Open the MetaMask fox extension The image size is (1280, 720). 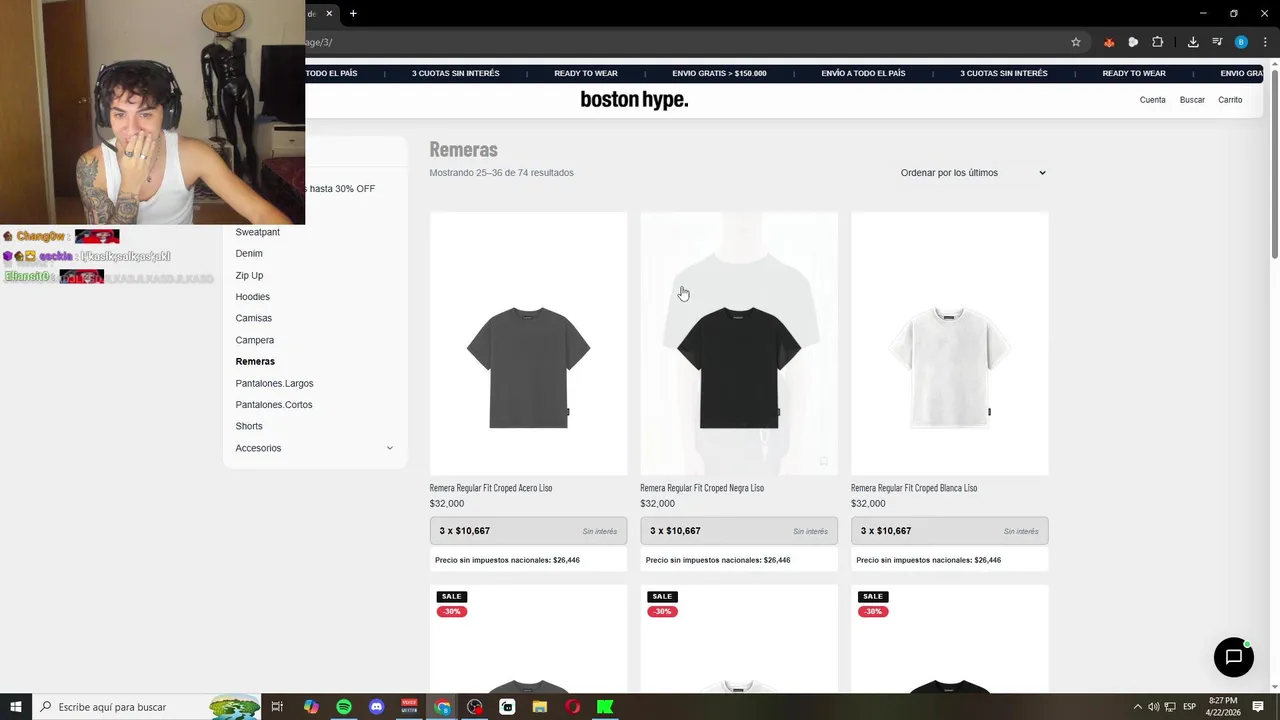(1109, 42)
